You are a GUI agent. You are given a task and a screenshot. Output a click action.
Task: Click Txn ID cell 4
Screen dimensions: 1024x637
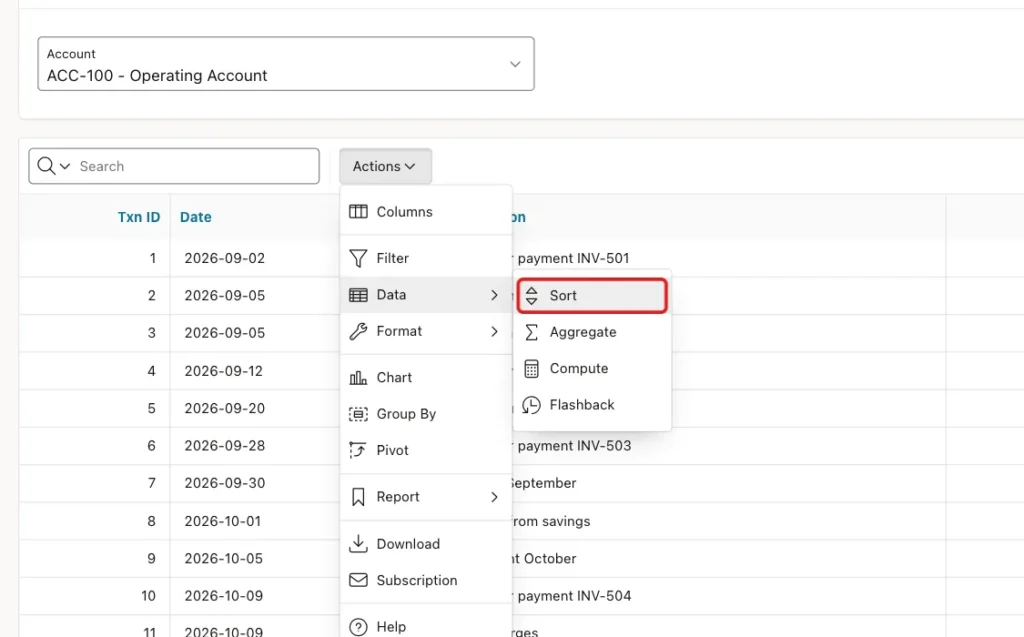(152, 371)
